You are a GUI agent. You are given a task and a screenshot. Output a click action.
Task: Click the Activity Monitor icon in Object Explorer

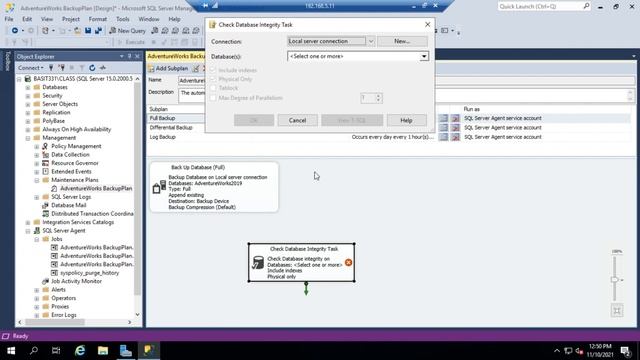pyautogui.click(x=103, y=68)
